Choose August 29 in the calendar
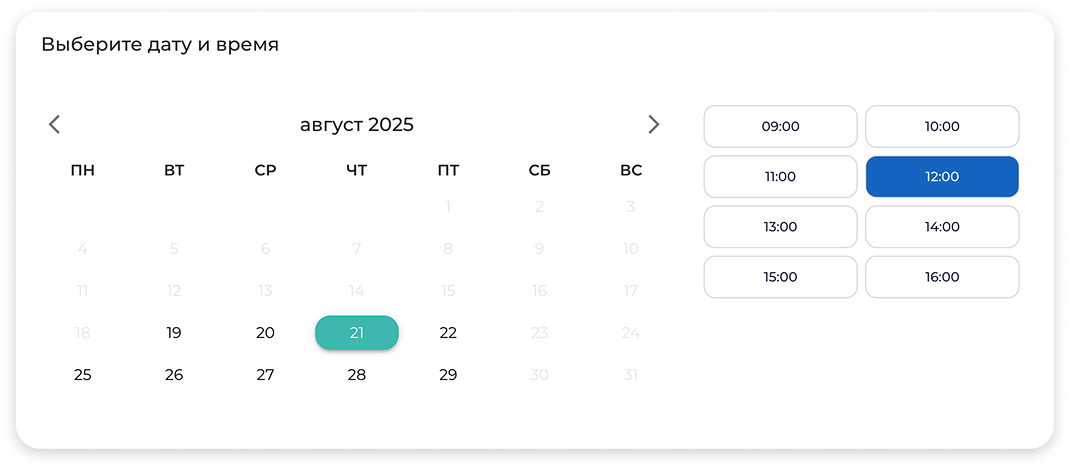The width and height of the screenshot is (1070, 469). 448,375
